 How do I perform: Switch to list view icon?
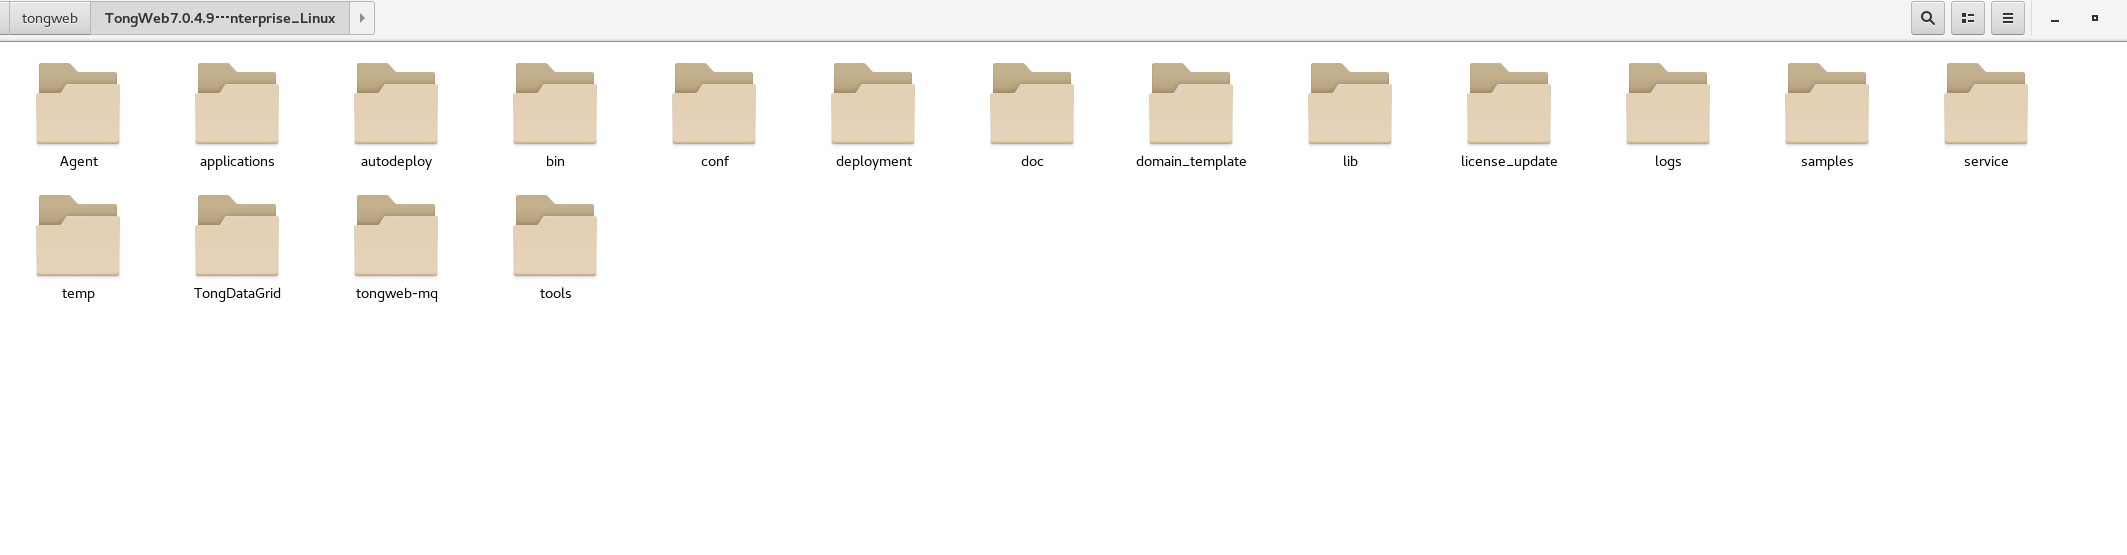tap(1968, 18)
